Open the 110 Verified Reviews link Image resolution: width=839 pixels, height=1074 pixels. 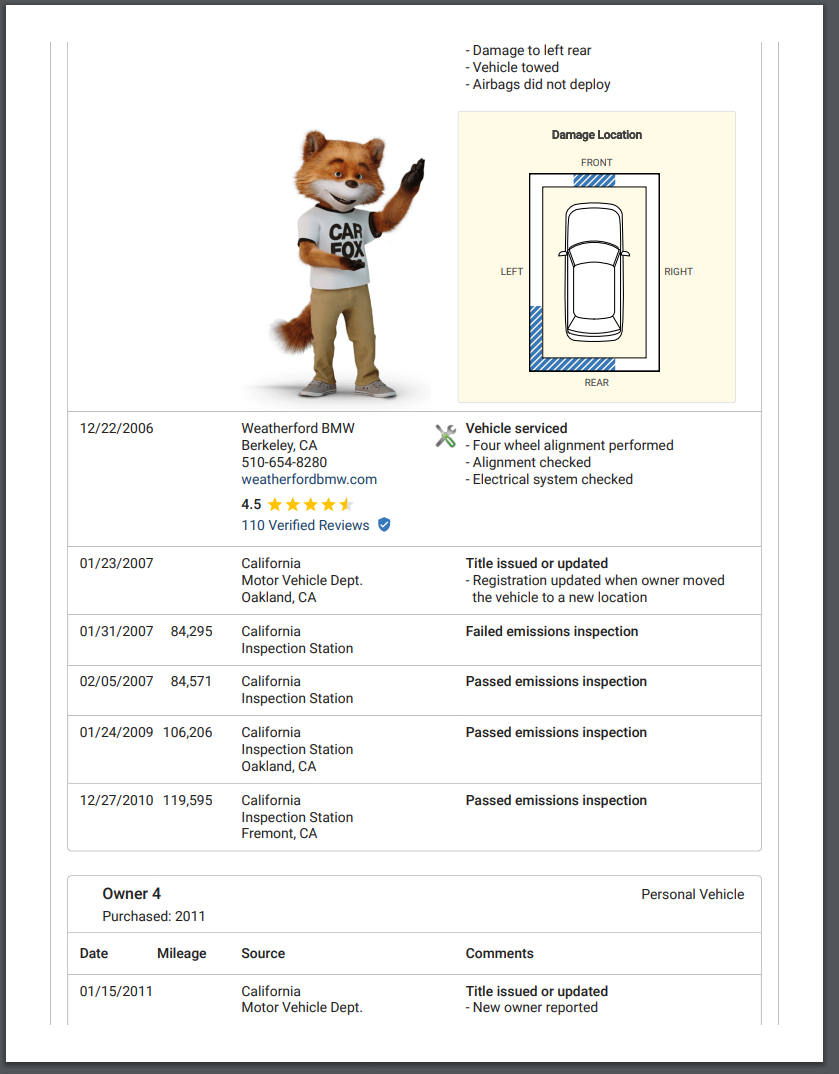coord(305,525)
